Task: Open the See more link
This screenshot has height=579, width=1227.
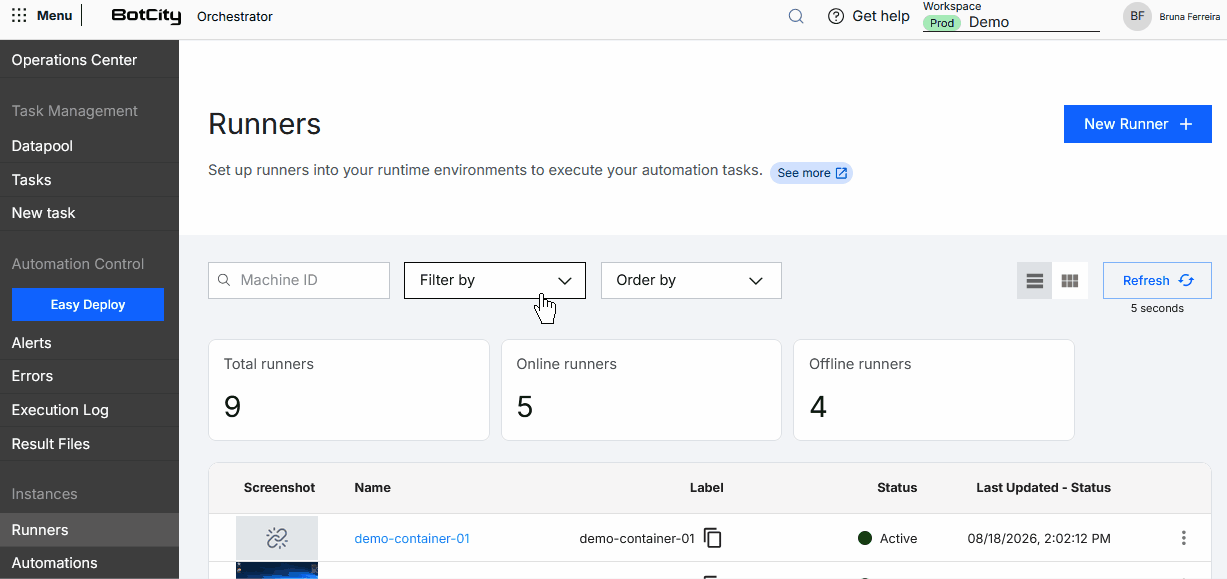Action: click(811, 173)
